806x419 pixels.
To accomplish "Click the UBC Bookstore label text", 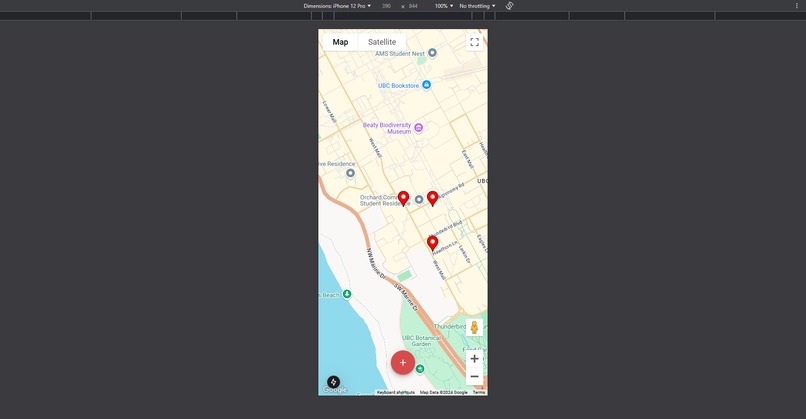I will (398, 86).
